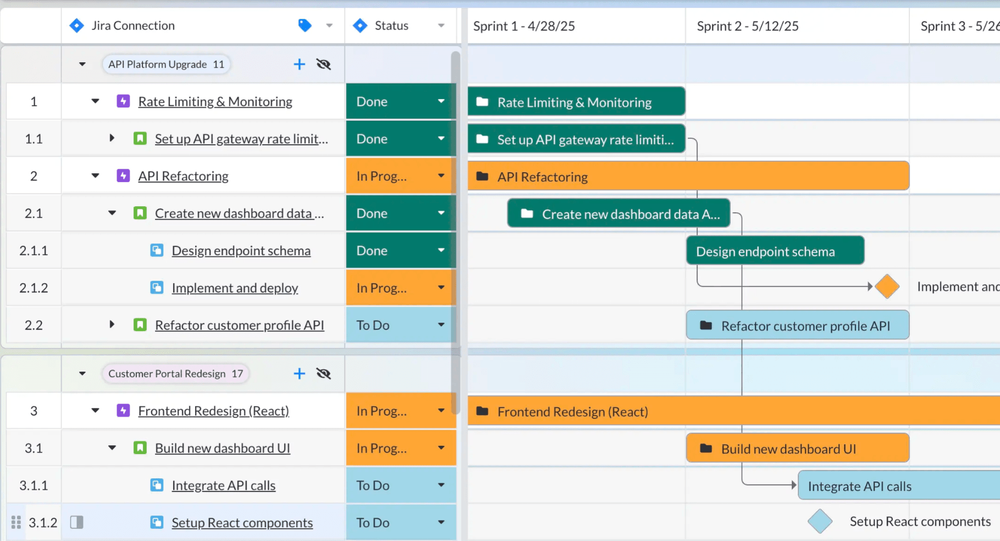Collapse the API Refactoring epic row
This screenshot has width=1000, height=541.
(x=96, y=176)
